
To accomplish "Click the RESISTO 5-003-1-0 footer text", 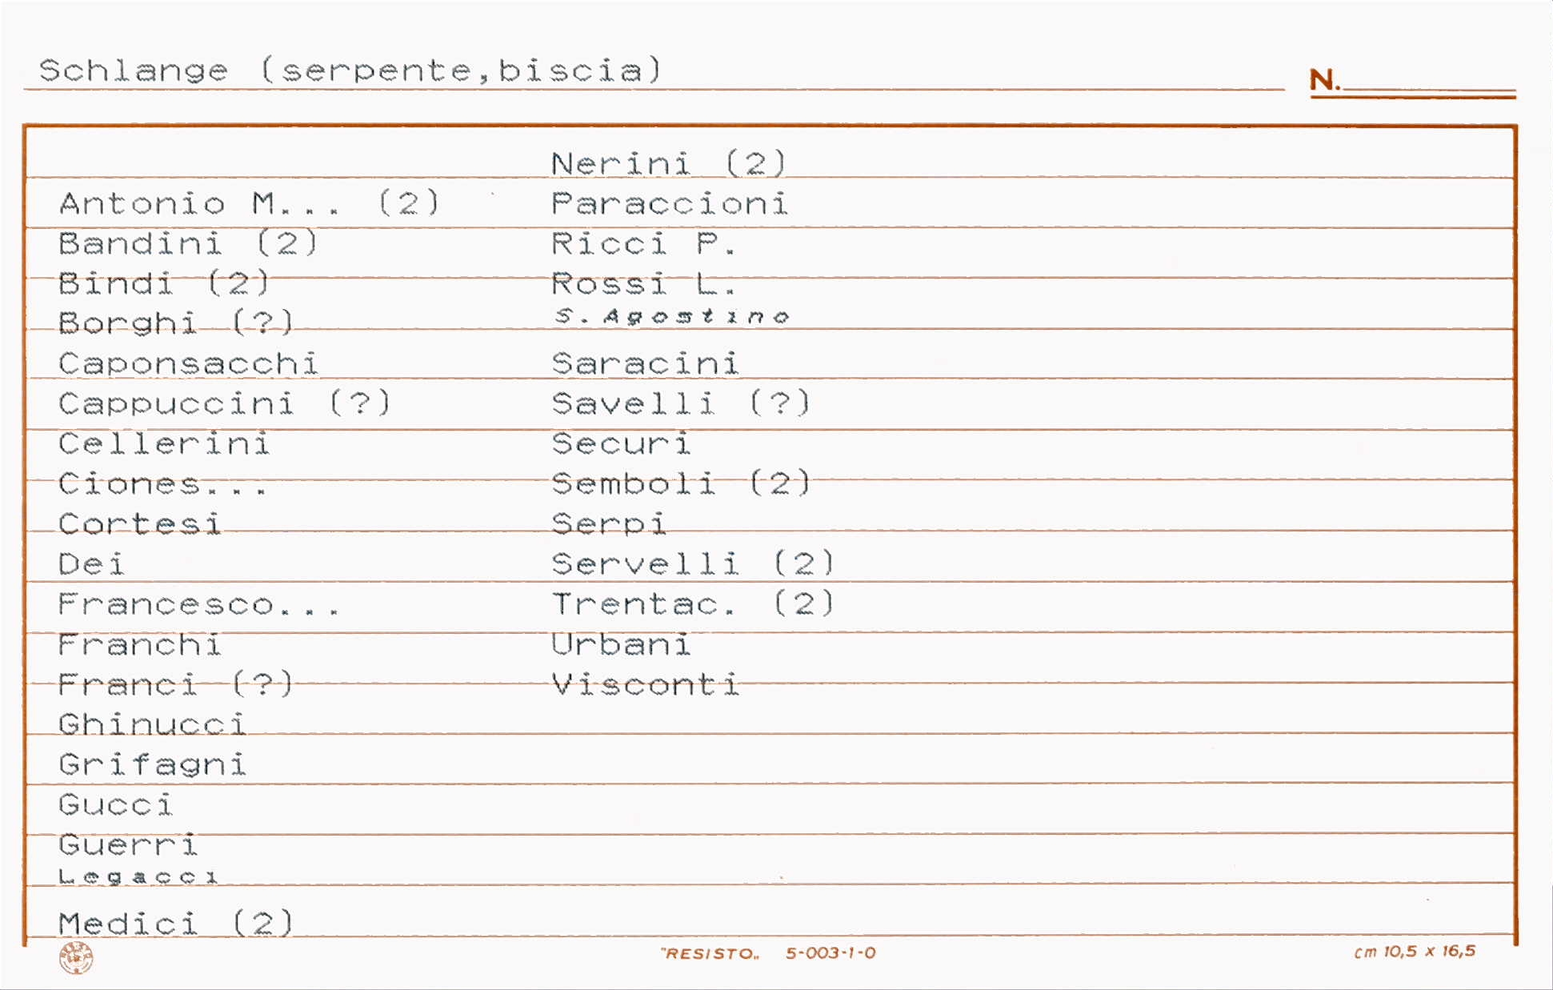I will point(768,953).
